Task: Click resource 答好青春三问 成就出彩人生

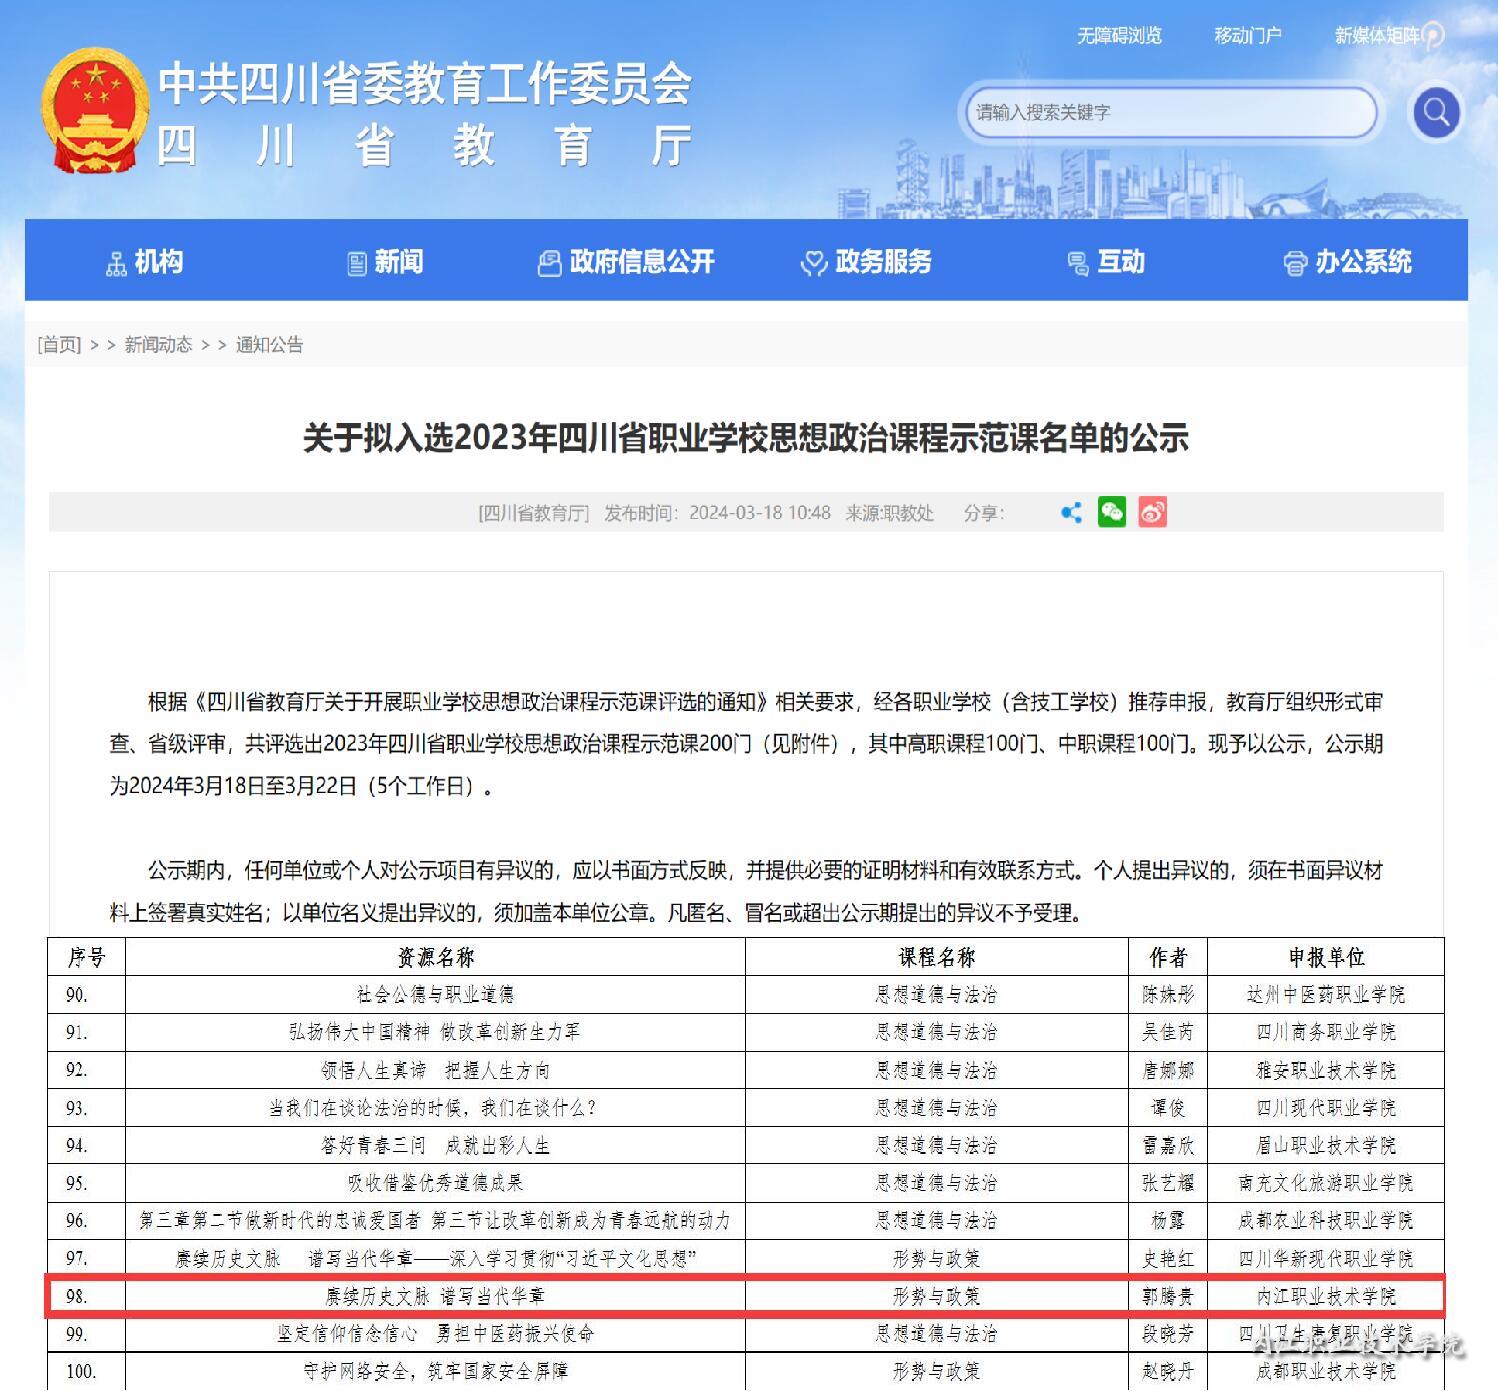Action: click(435, 1145)
